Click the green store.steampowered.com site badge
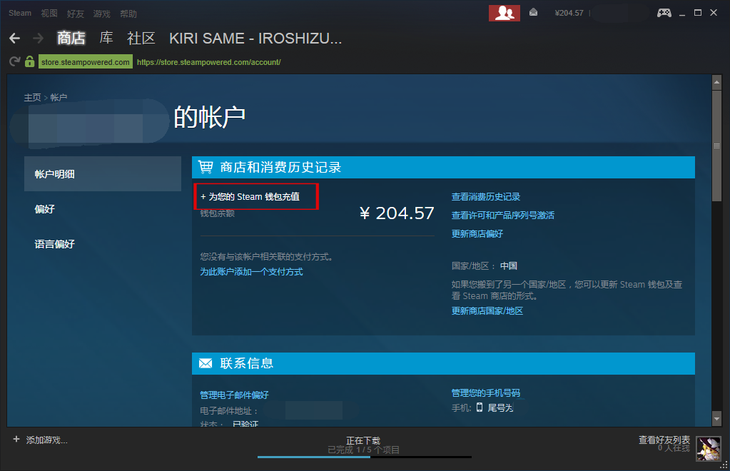This screenshot has height=471, width=730. (x=86, y=62)
